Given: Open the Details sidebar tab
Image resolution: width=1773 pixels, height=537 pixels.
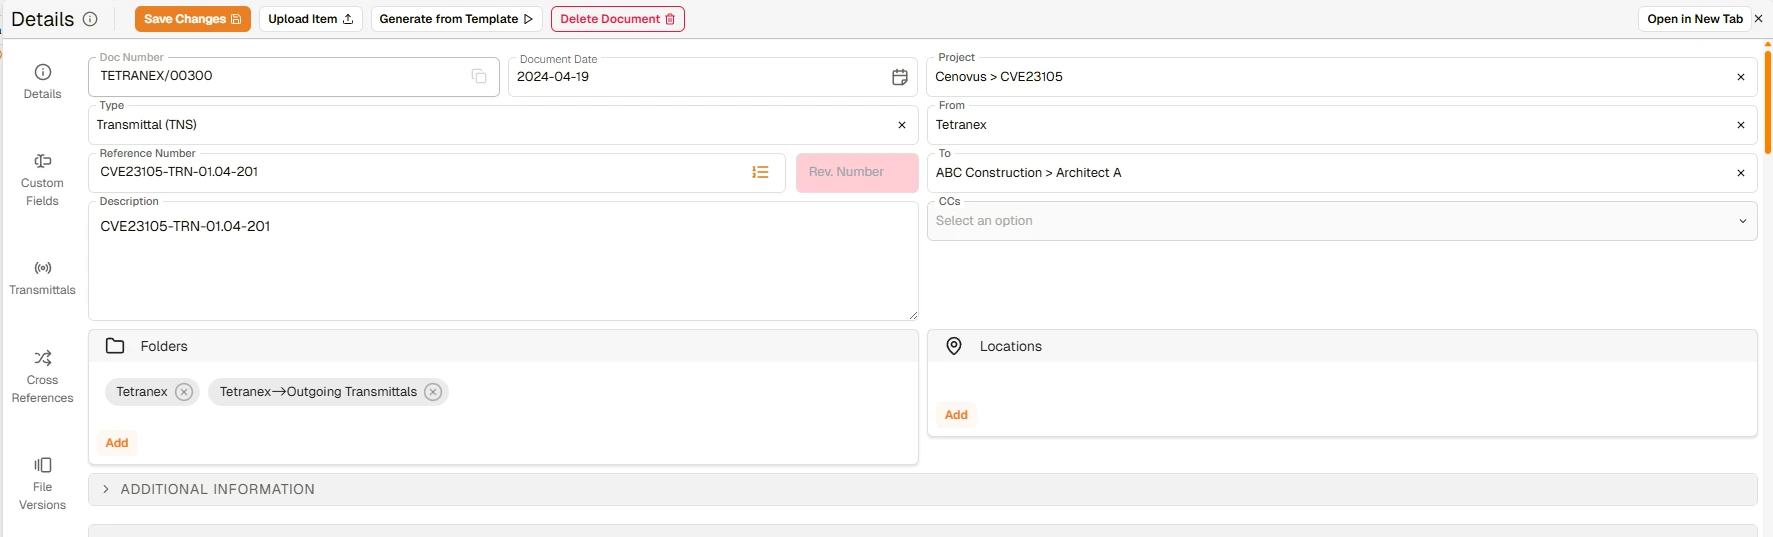Looking at the screenshot, I should (42, 82).
